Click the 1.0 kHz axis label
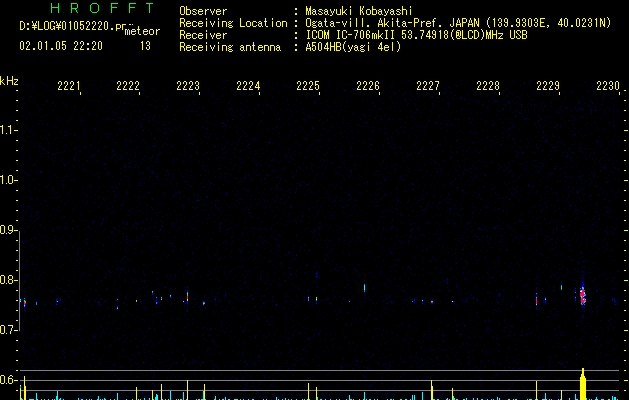The height and width of the screenshot is (400, 629). 8,180
